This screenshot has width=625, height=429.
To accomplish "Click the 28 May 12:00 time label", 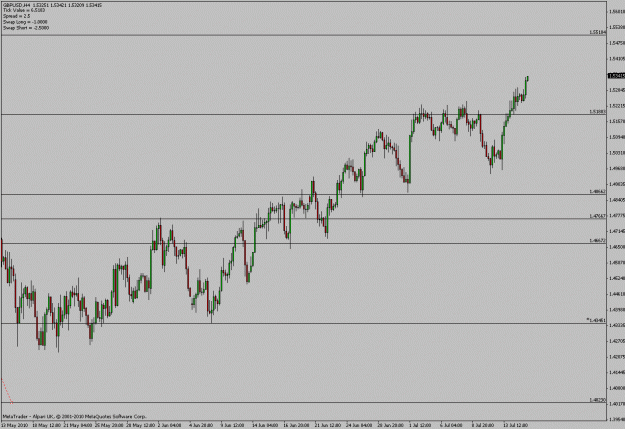I will [140, 425].
